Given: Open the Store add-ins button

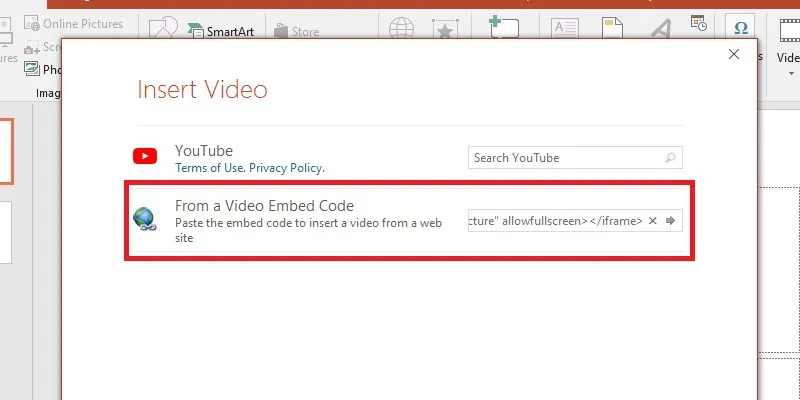Looking at the screenshot, I should (x=296, y=31).
